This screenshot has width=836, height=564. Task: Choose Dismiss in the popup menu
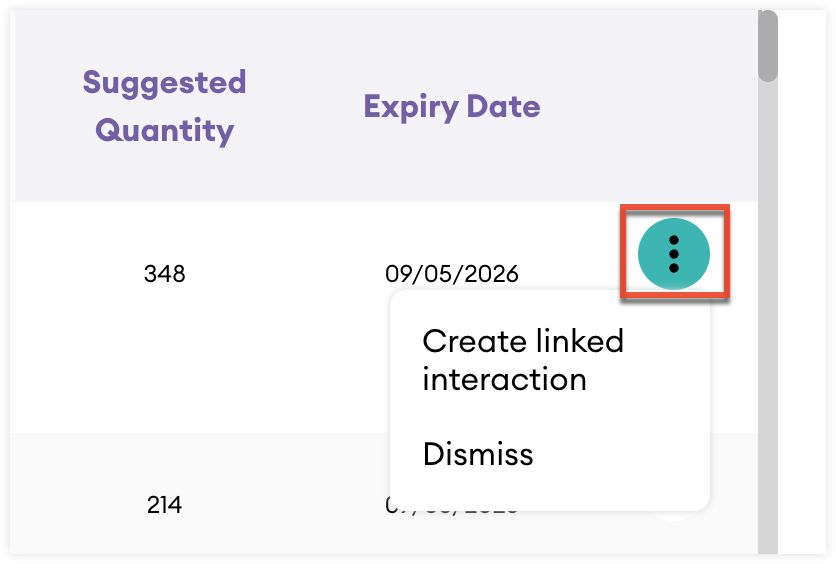tap(478, 454)
